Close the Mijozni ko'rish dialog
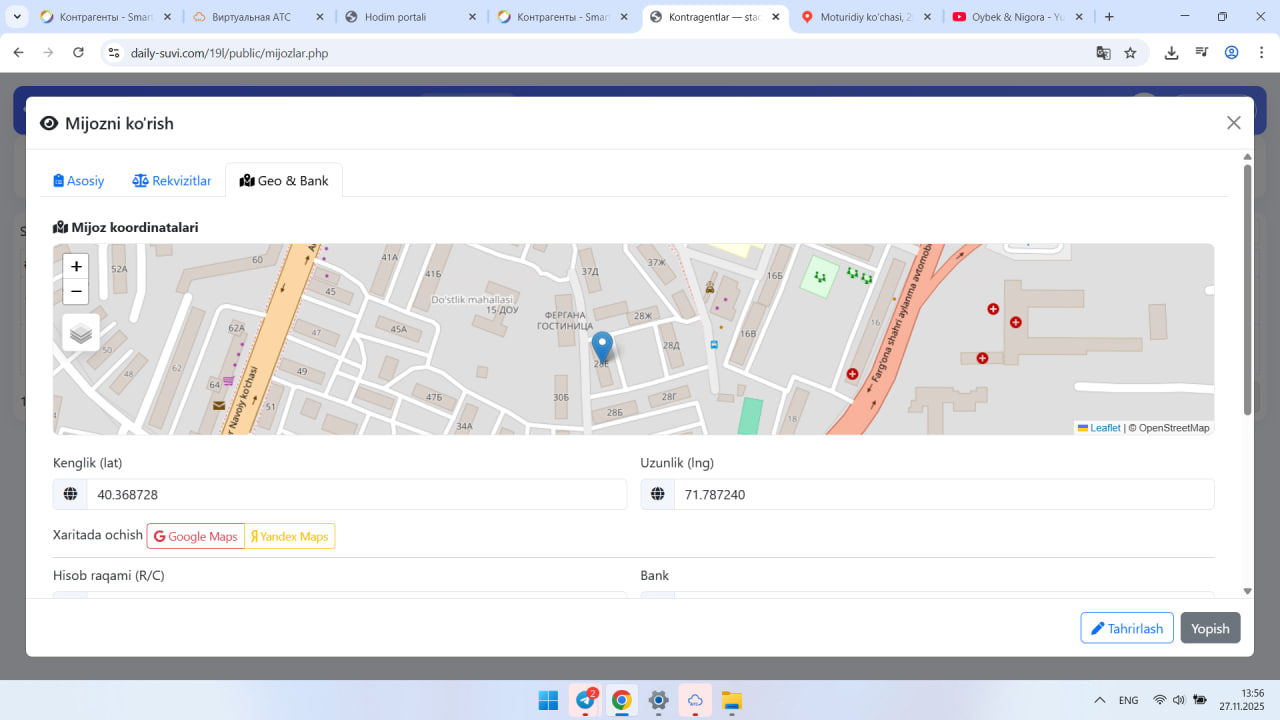The height and width of the screenshot is (720, 1280). point(1233,123)
